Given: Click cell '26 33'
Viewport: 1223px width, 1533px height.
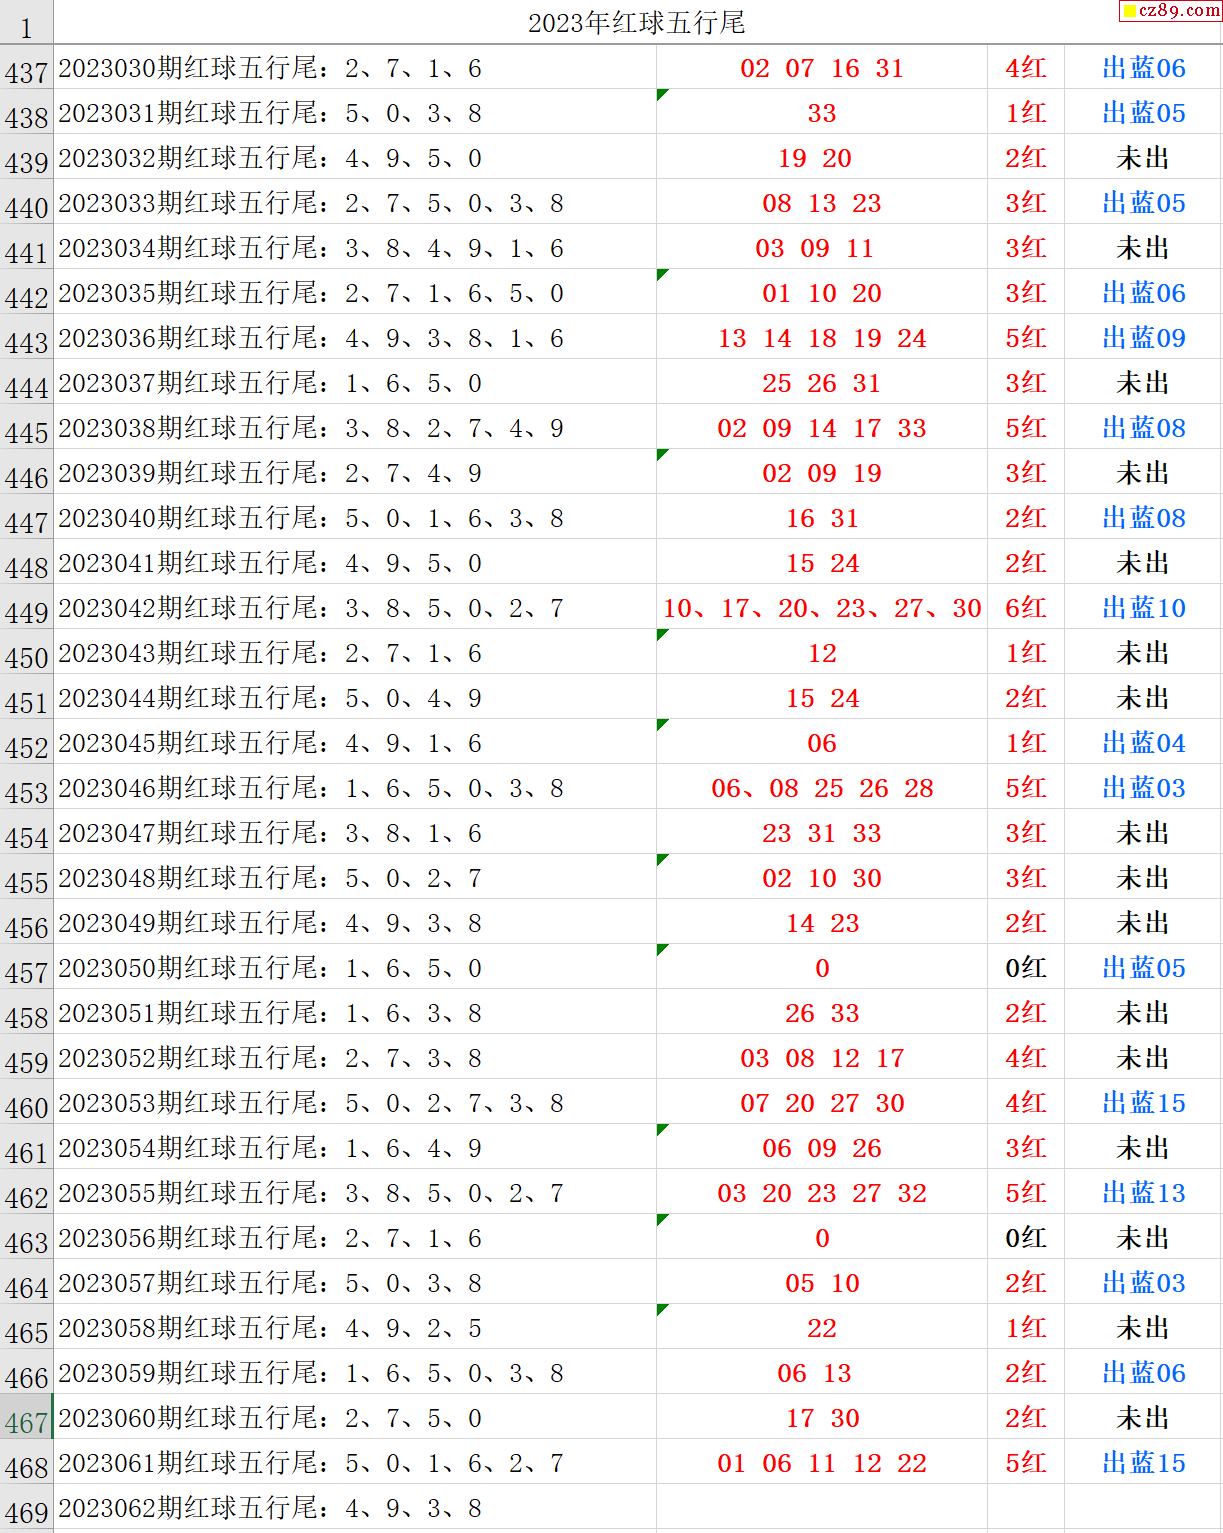Looking at the screenshot, I should 822,1013.
